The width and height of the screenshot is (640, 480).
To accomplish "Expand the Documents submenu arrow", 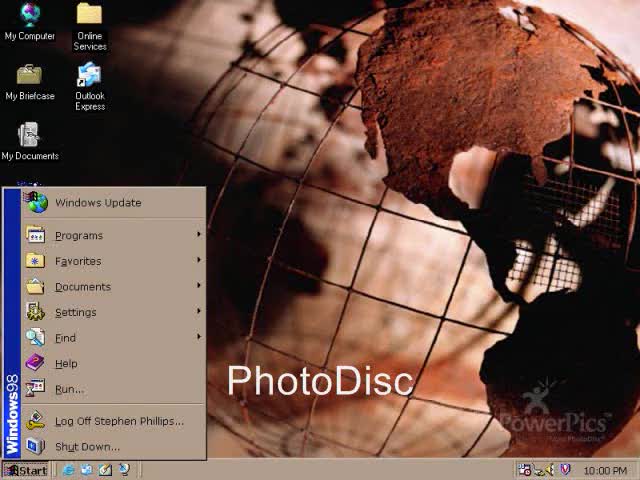I will (x=199, y=285).
